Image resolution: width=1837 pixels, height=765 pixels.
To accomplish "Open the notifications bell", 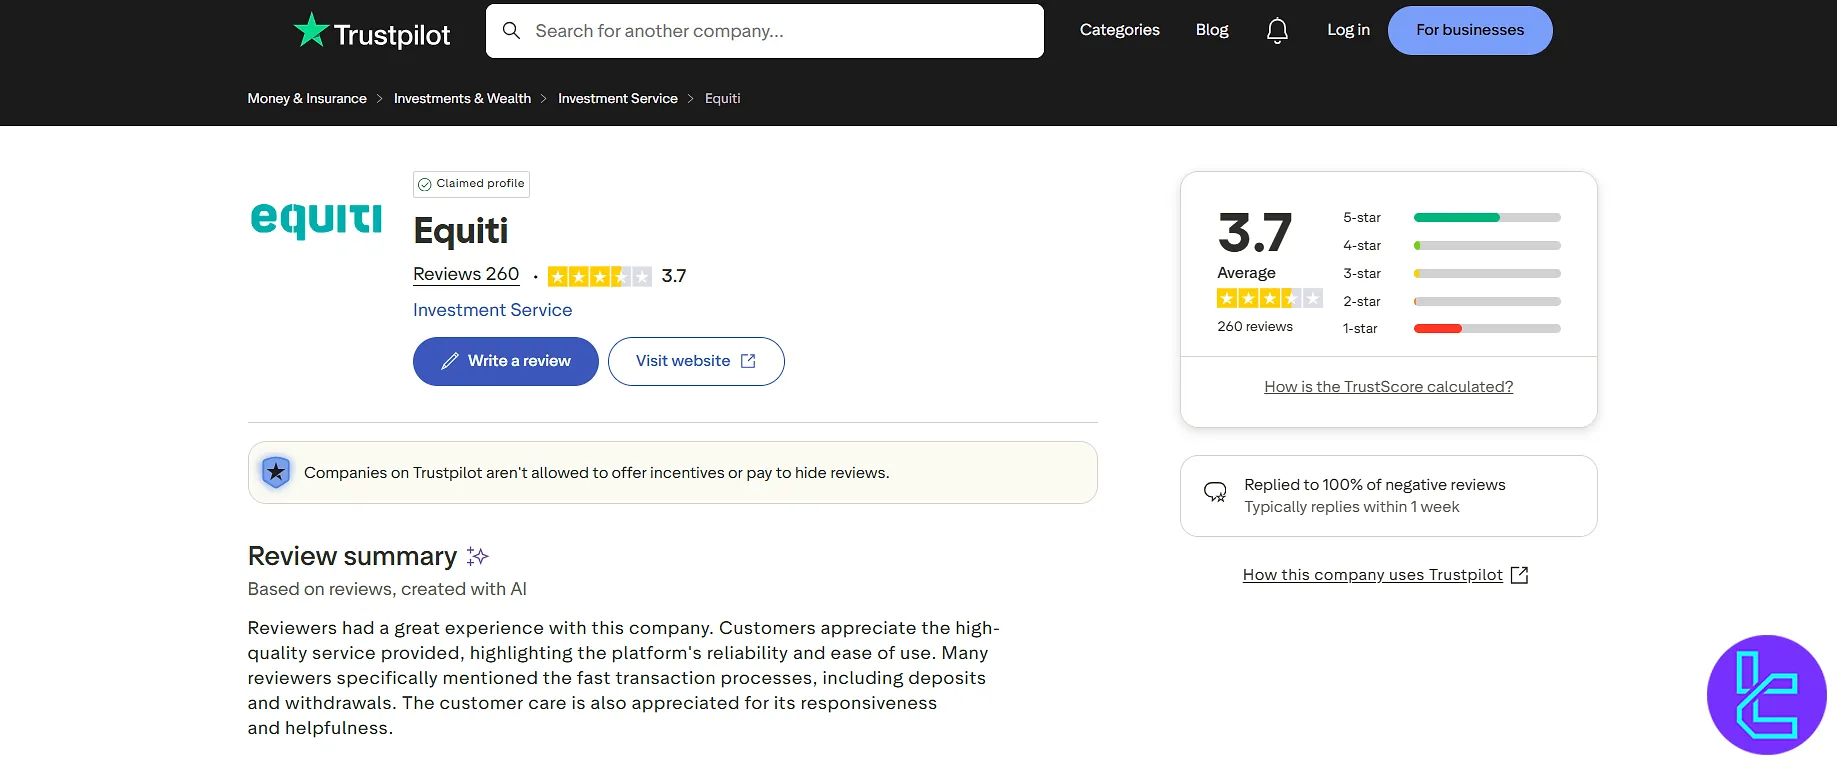I will pyautogui.click(x=1277, y=30).
